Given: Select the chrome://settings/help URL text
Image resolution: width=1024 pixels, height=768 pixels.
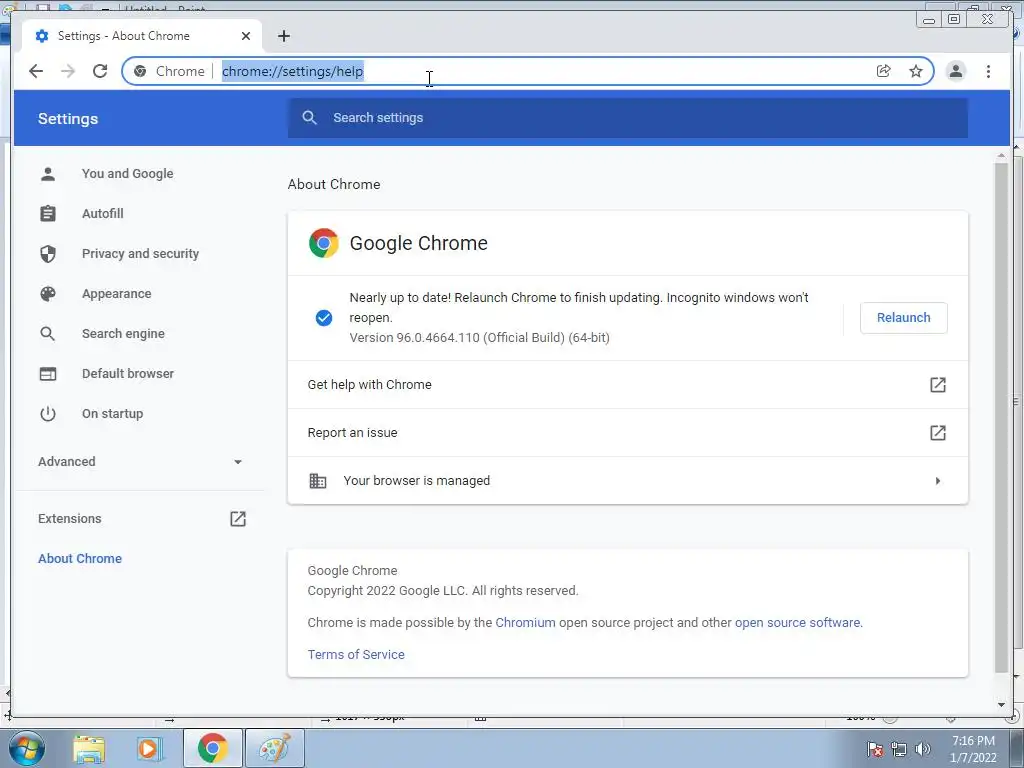Looking at the screenshot, I should (x=292, y=71).
